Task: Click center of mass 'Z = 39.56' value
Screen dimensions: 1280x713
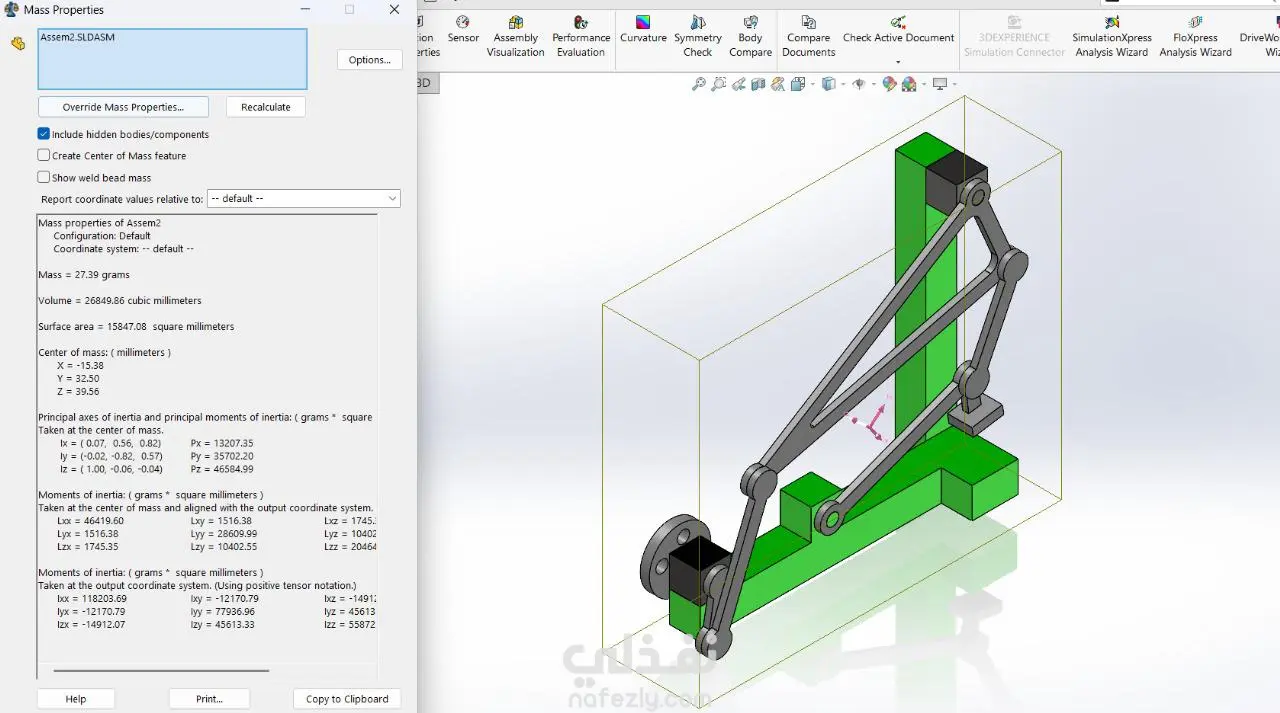Action: 78,392
